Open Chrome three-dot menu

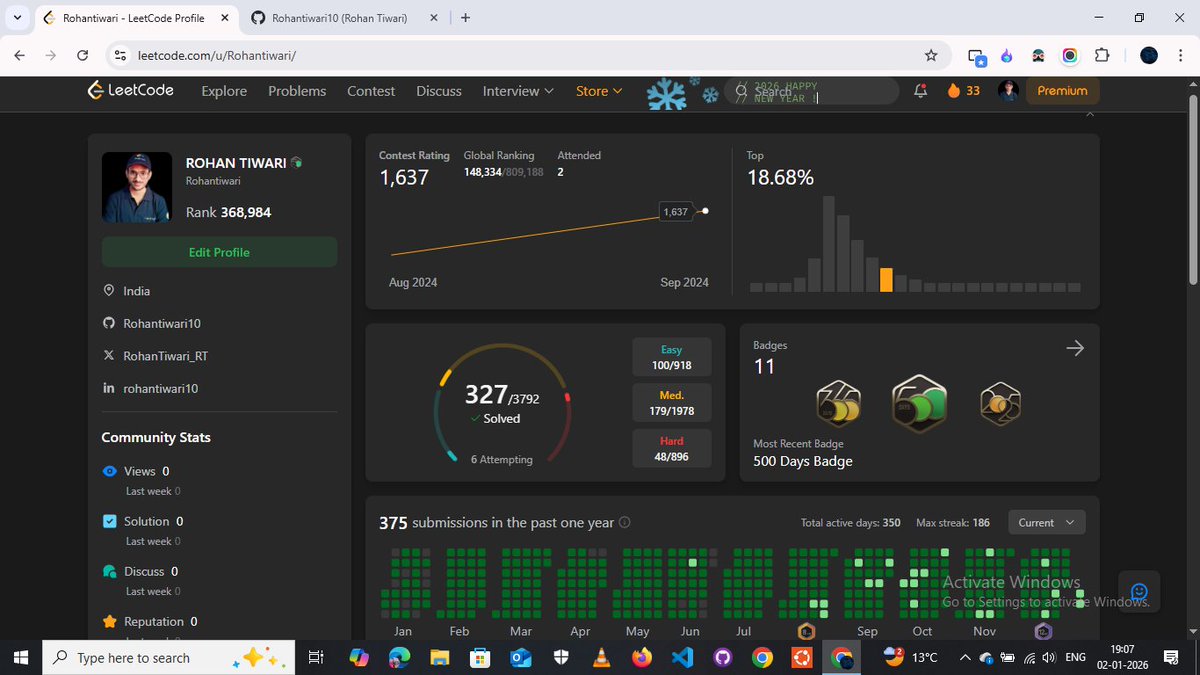point(1180,55)
